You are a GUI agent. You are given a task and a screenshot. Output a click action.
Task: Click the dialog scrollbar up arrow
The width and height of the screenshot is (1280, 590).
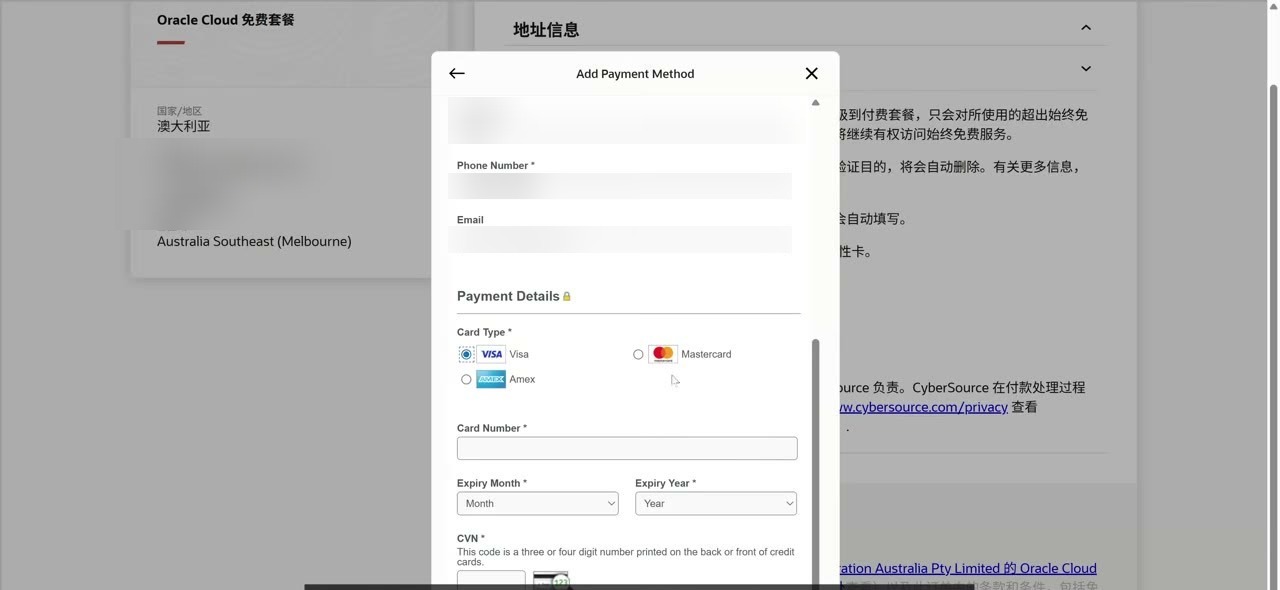pyautogui.click(x=815, y=103)
